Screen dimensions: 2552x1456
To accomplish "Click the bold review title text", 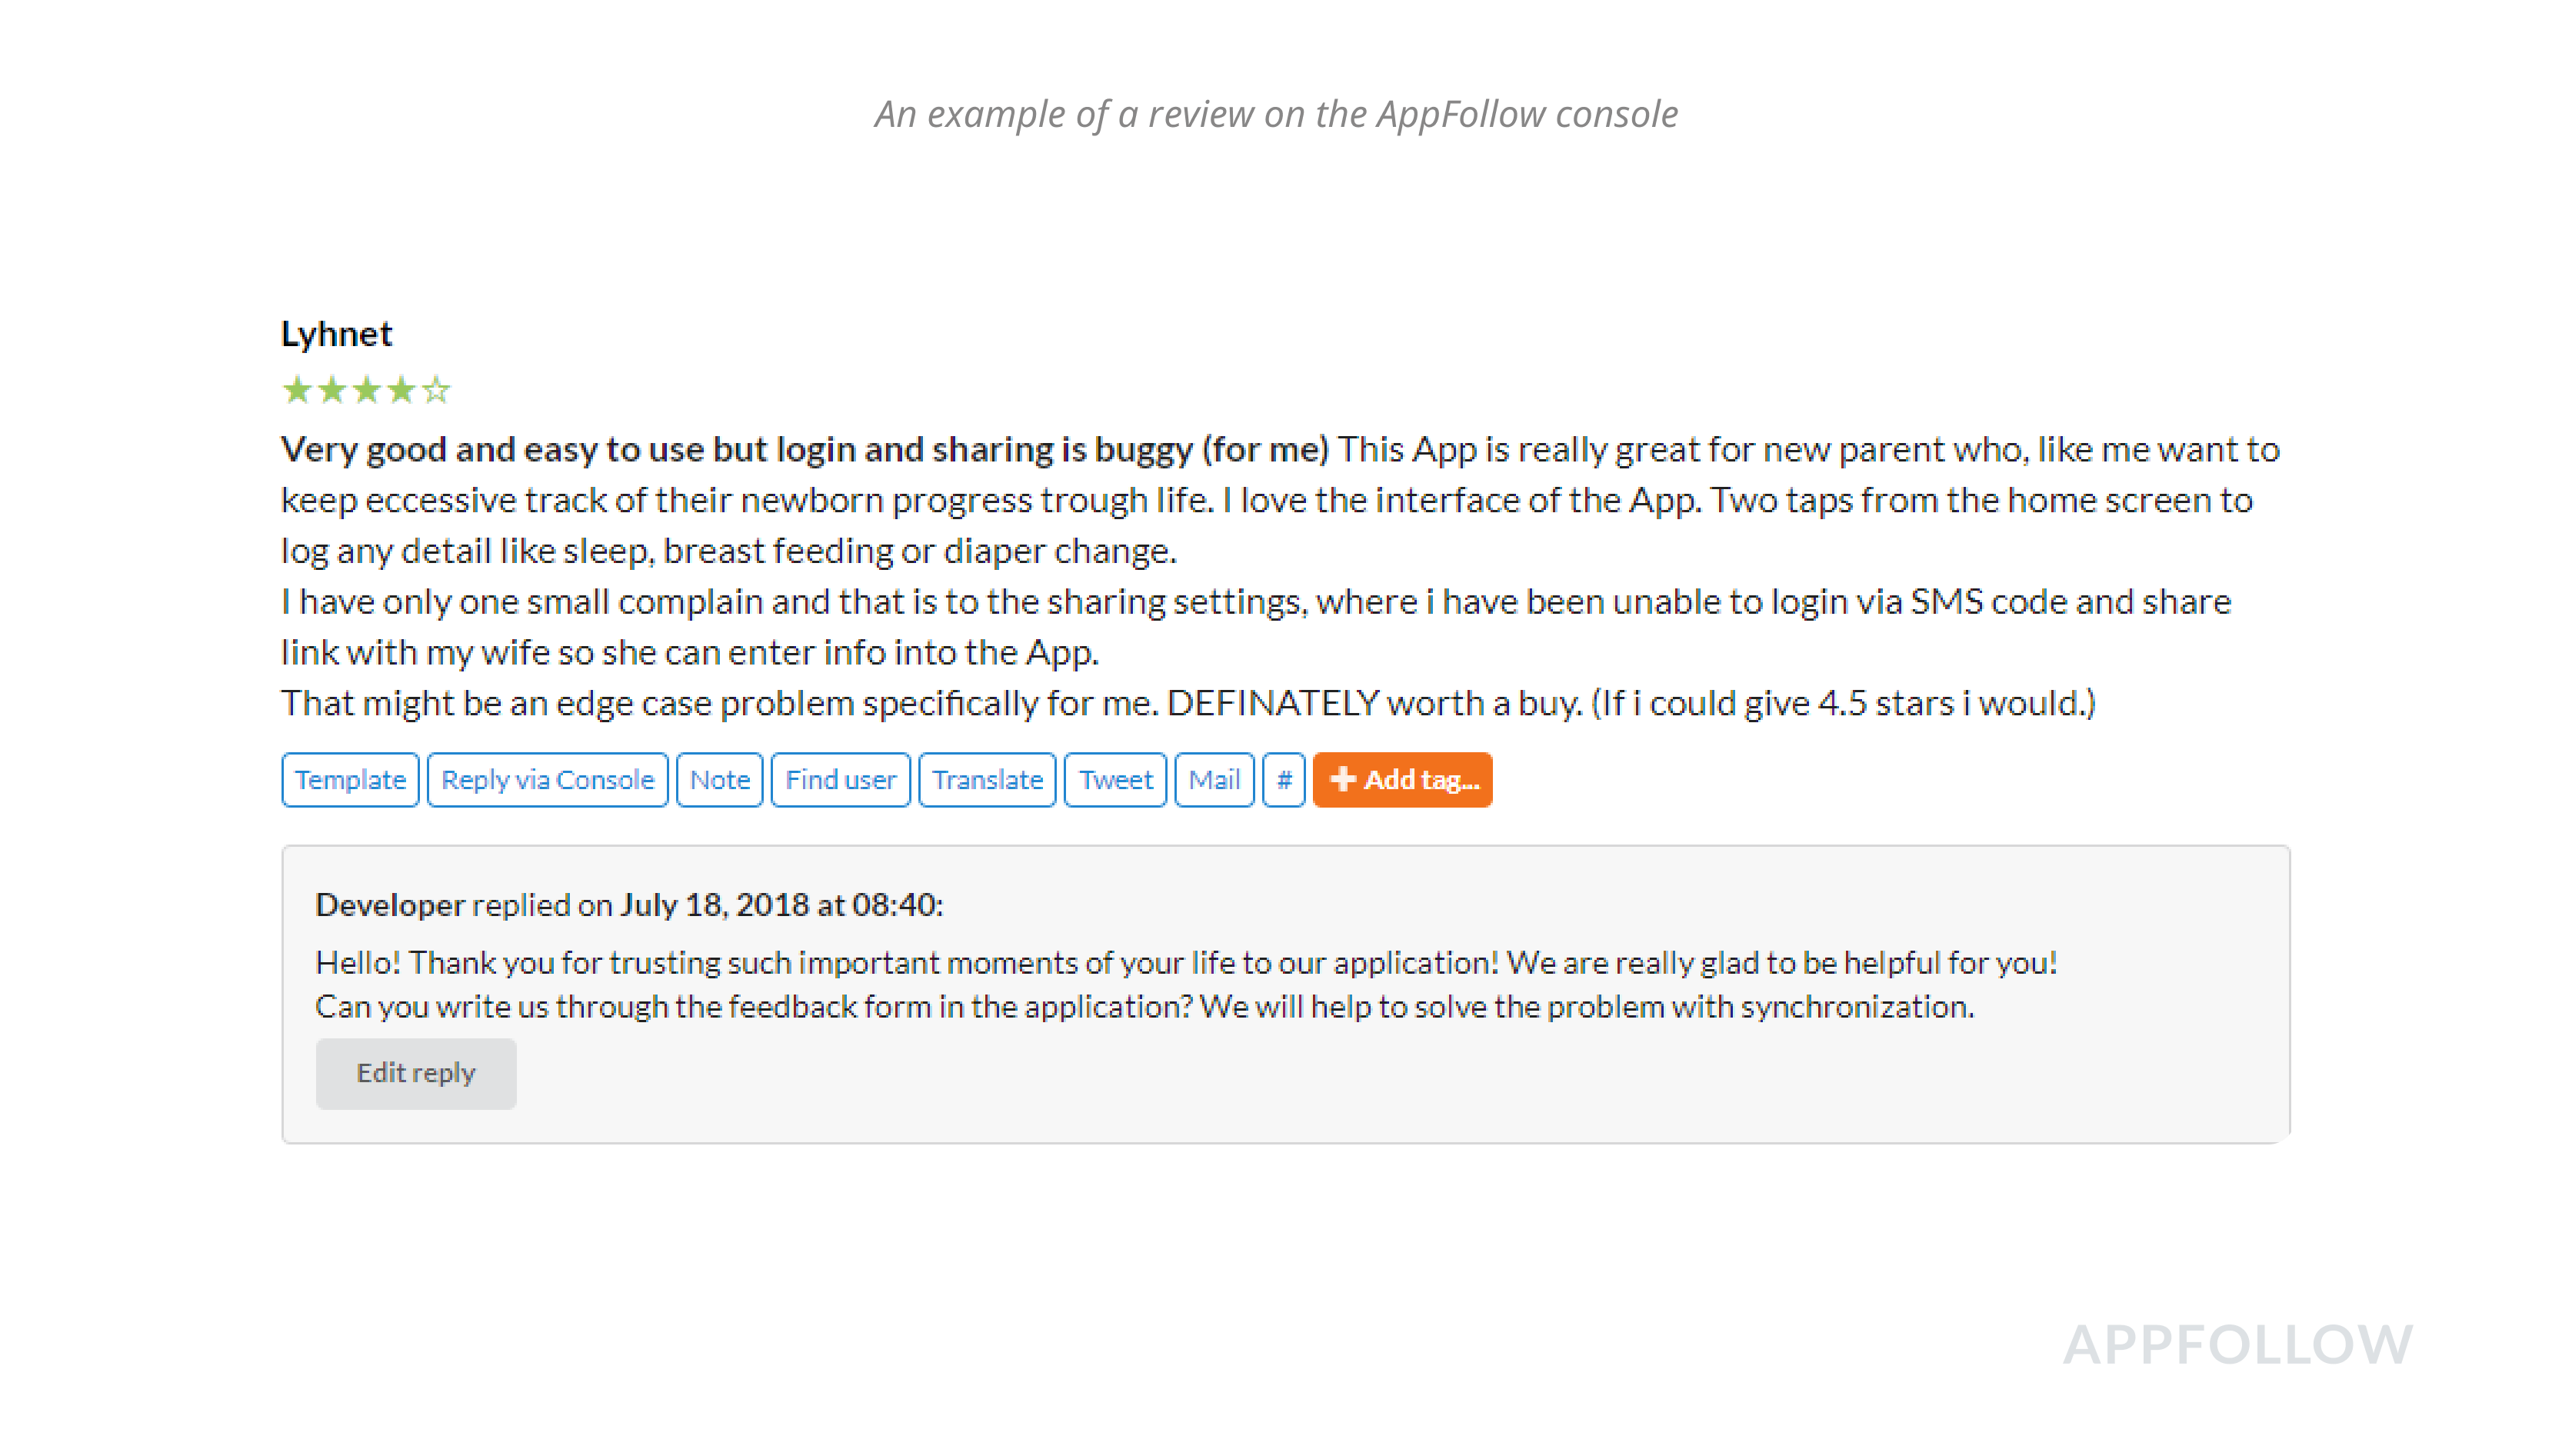I will pos(804,450).
